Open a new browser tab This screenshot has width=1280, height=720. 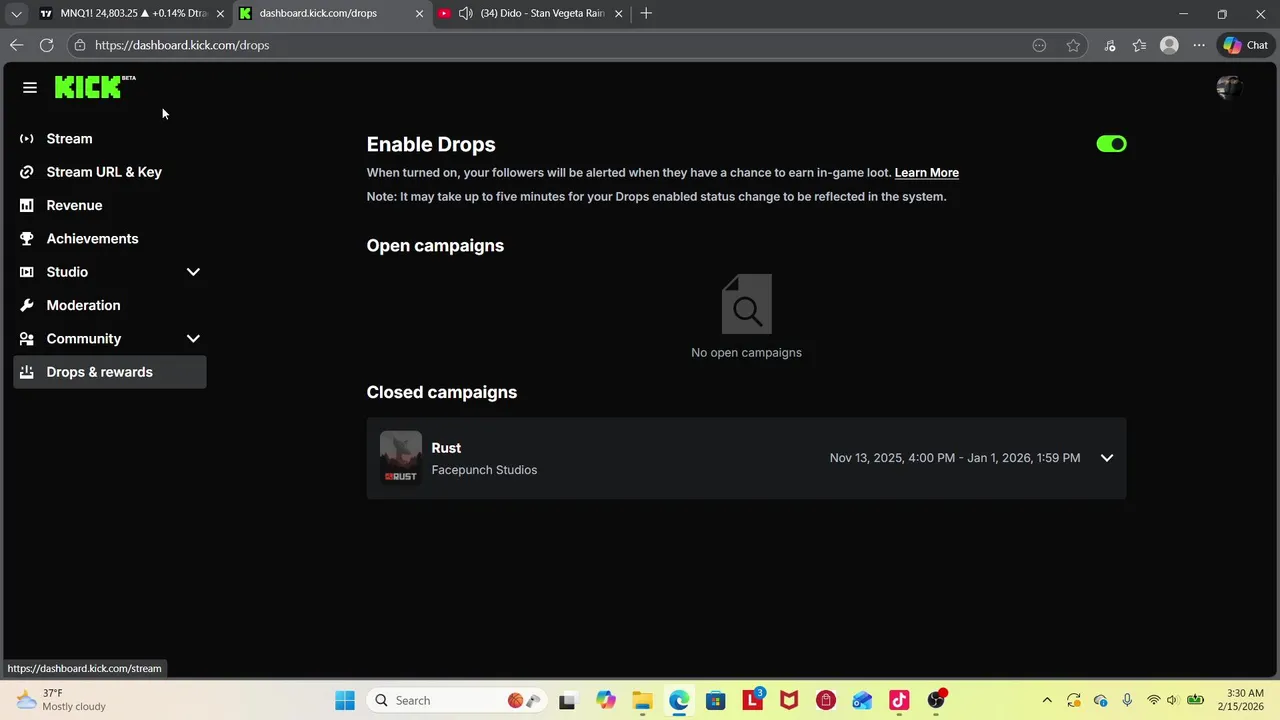tap(646, 14)
